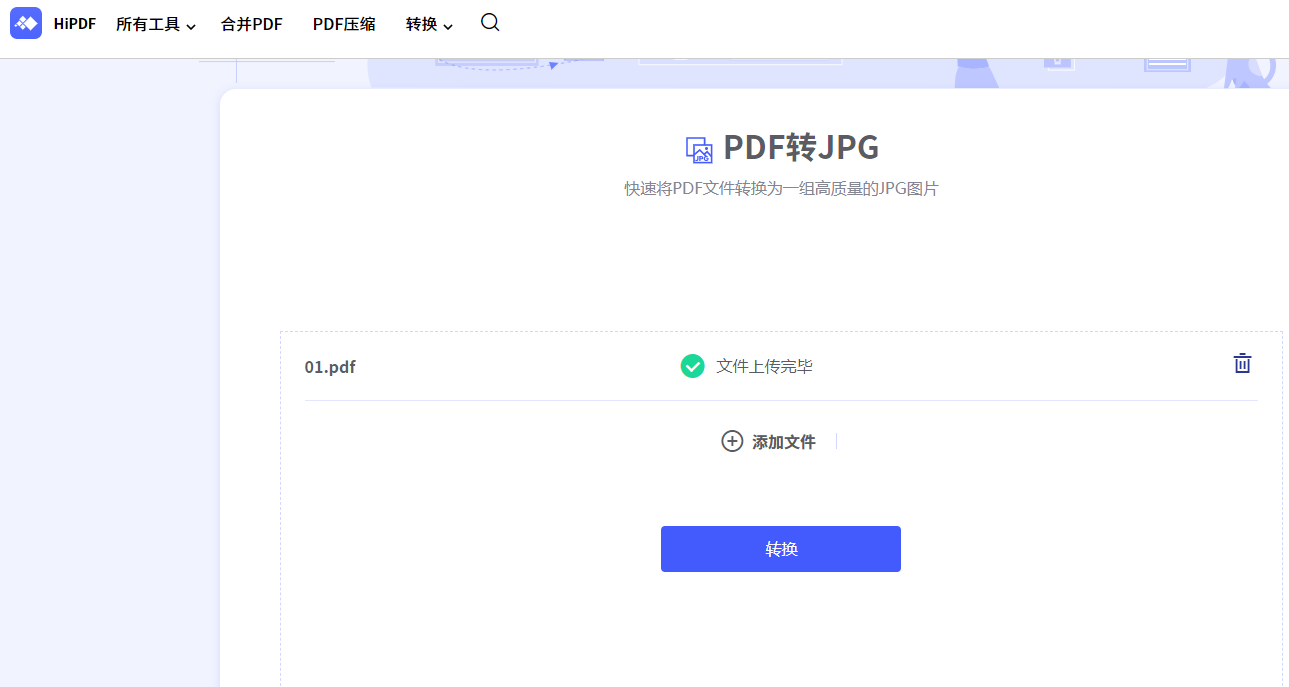The height and width of the screenshot is (687, 1289).
Task: Select PDF压缩 from the top menu
Action: coord(343,24)
